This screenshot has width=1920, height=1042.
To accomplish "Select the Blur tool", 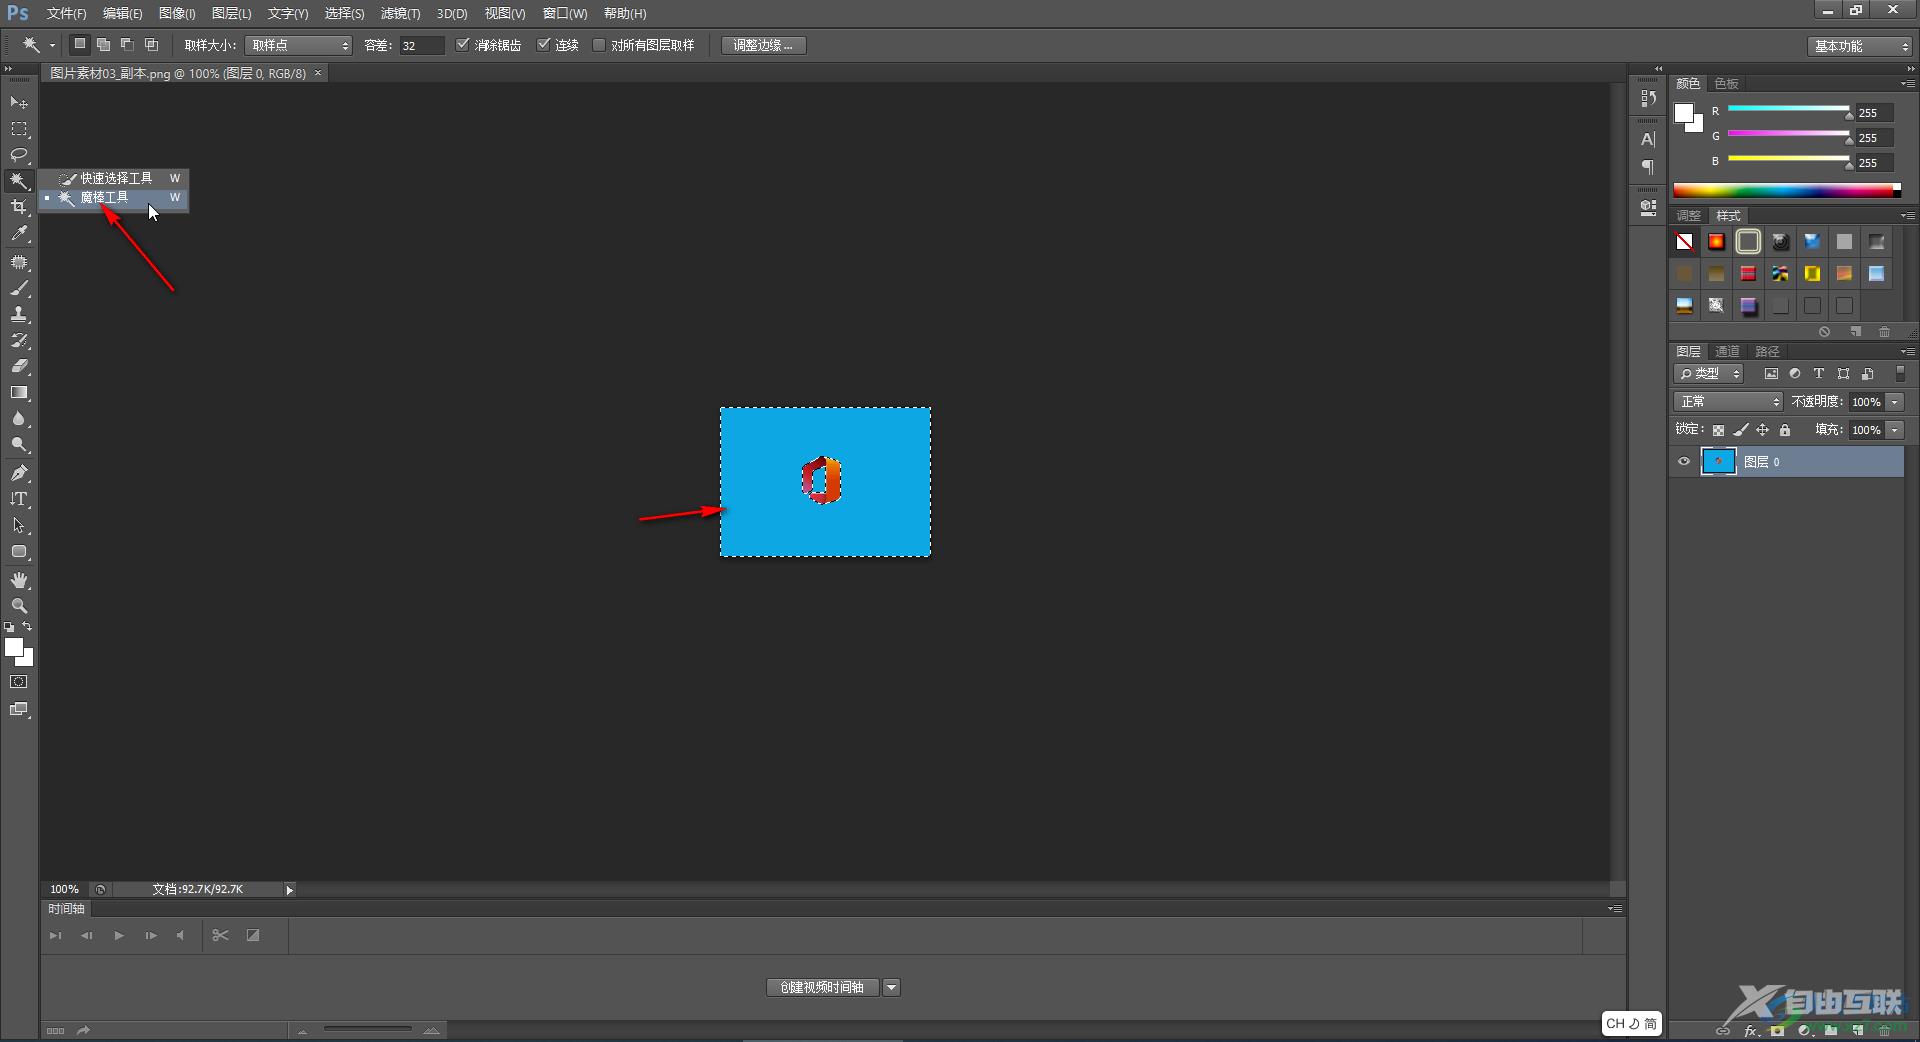I will tap(19, 419).
